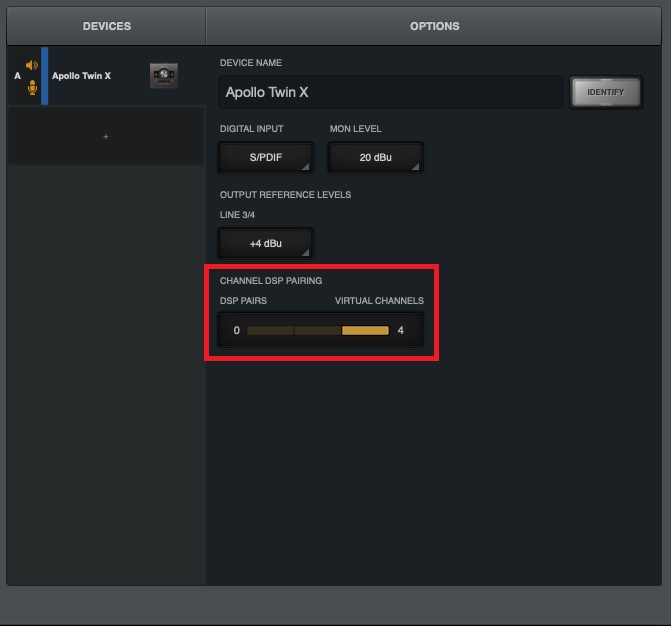This screenshot has height=626, width=671.
Task: Click the Channel DSP Pairing heading
Action: pyautogui.click(x=271, y=281)
